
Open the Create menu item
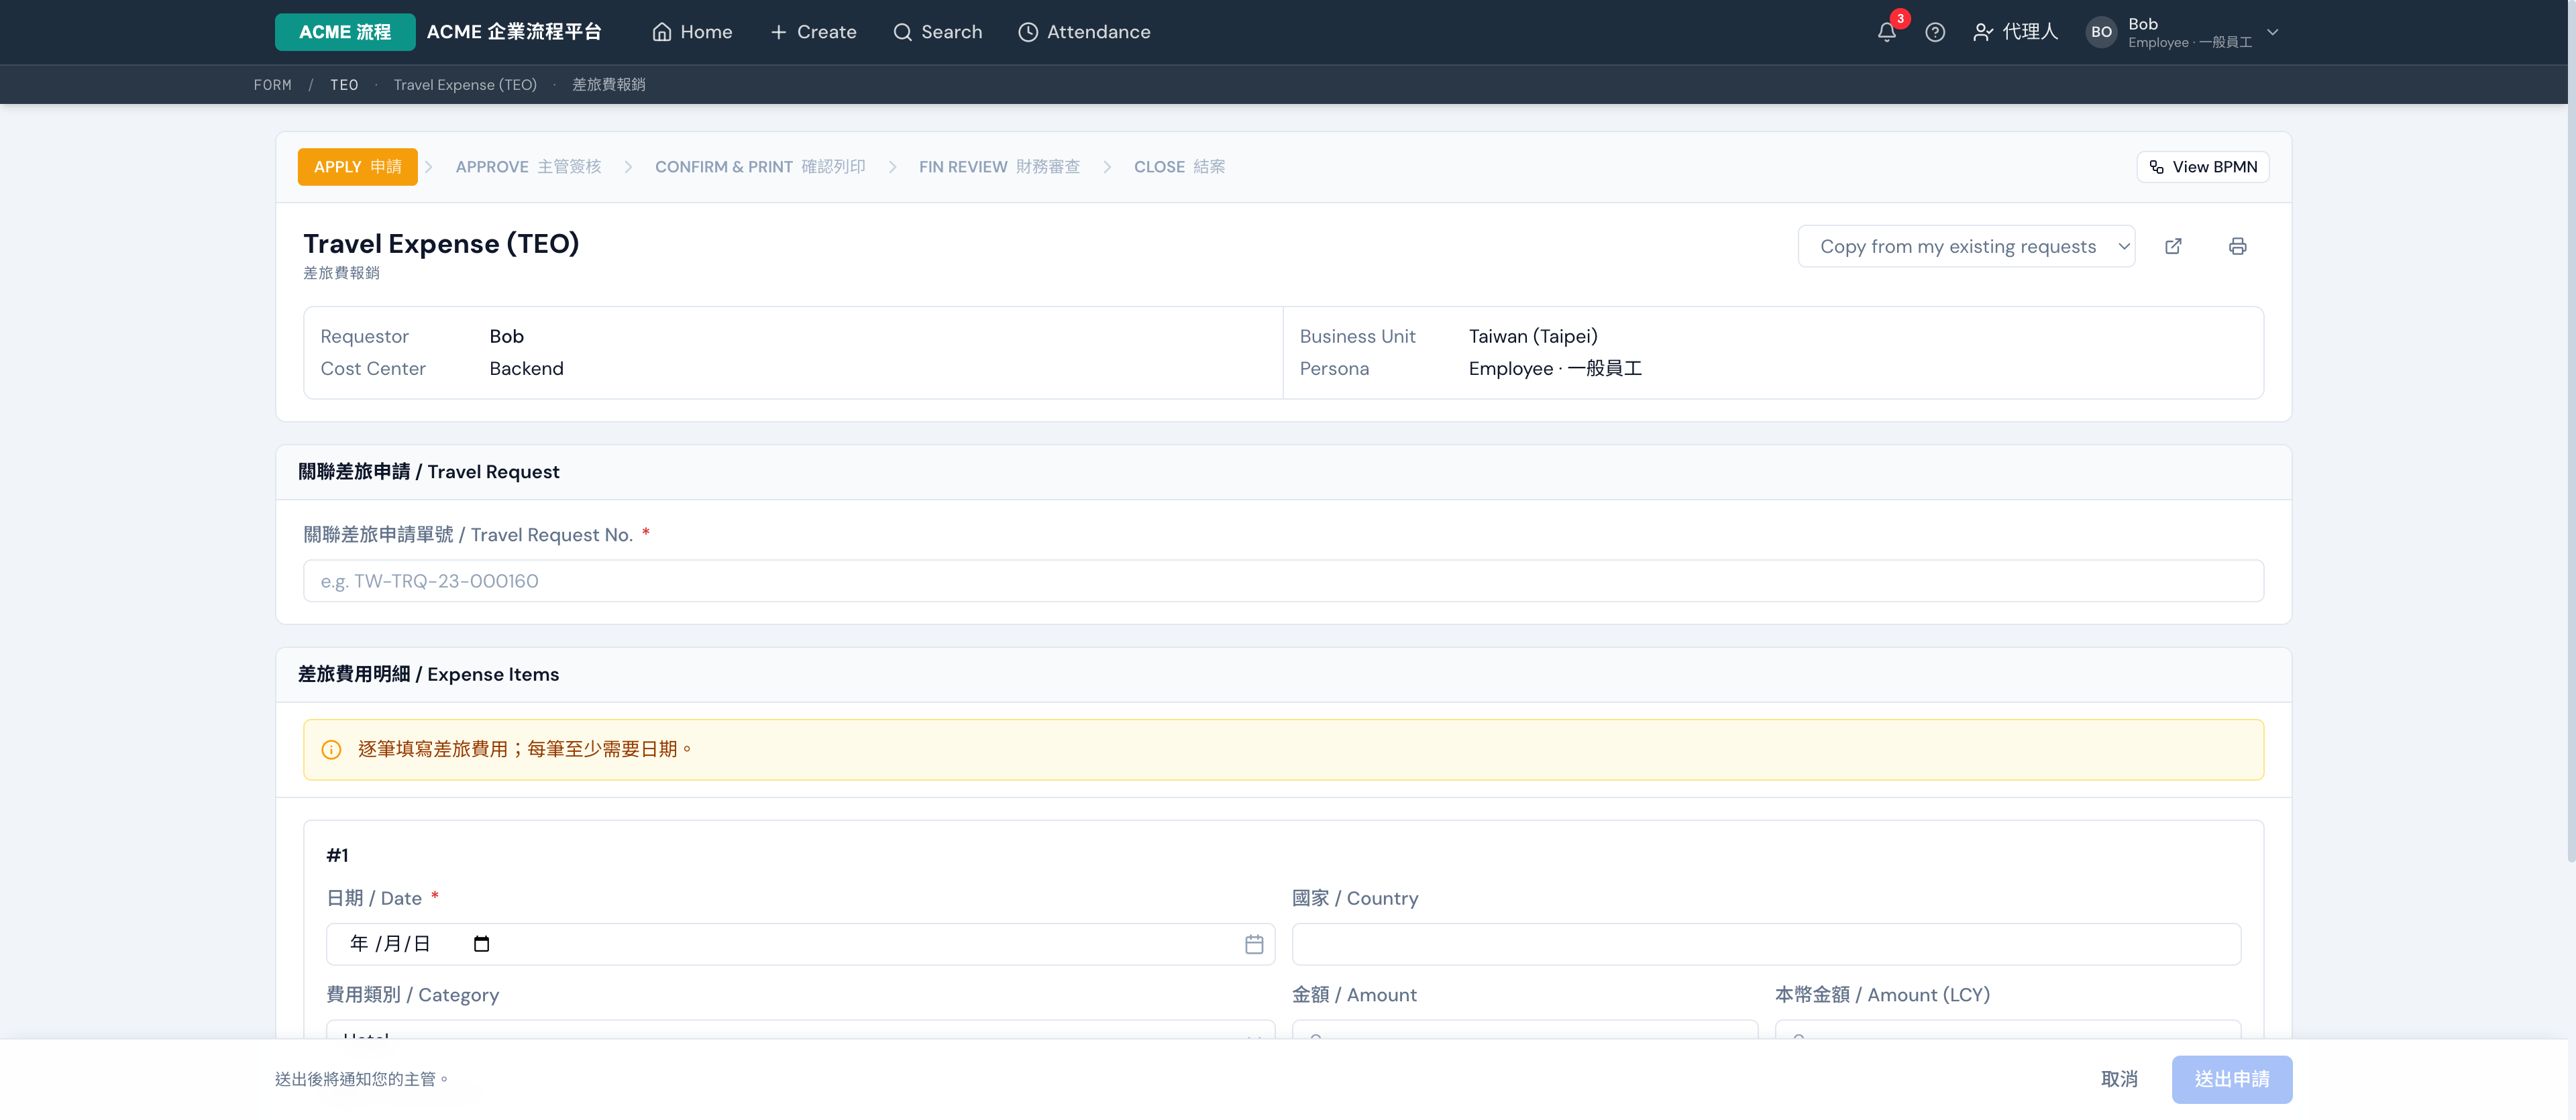[x=813, y=32]
